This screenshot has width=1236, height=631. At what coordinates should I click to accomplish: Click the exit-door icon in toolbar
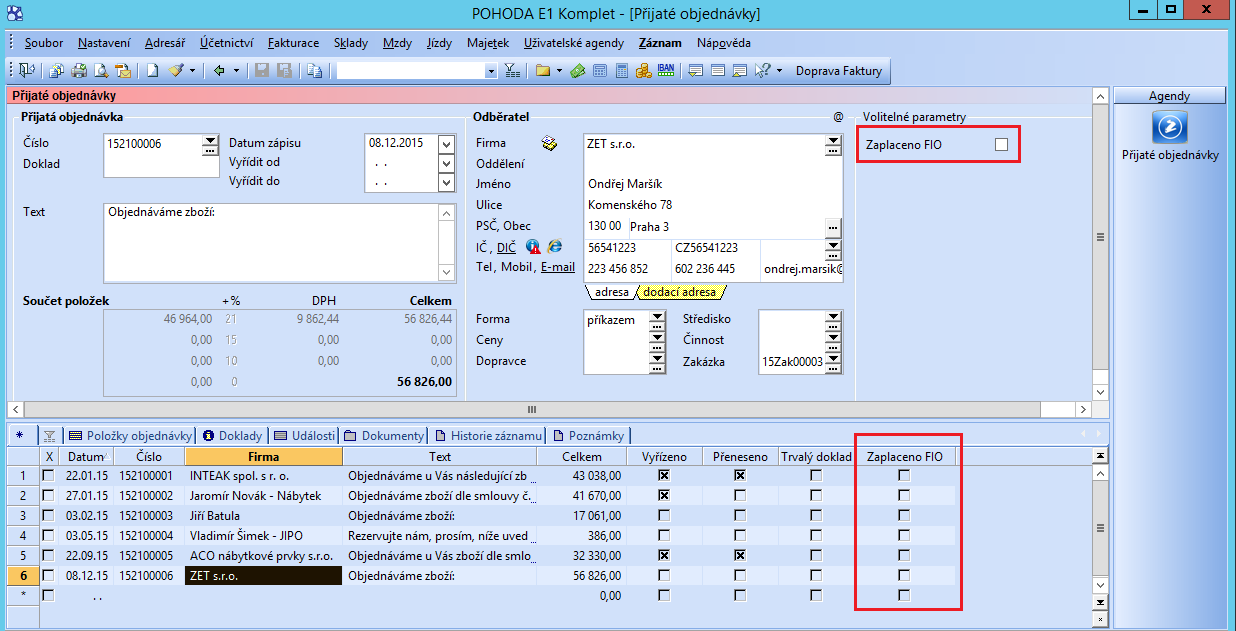pos(26,71)
